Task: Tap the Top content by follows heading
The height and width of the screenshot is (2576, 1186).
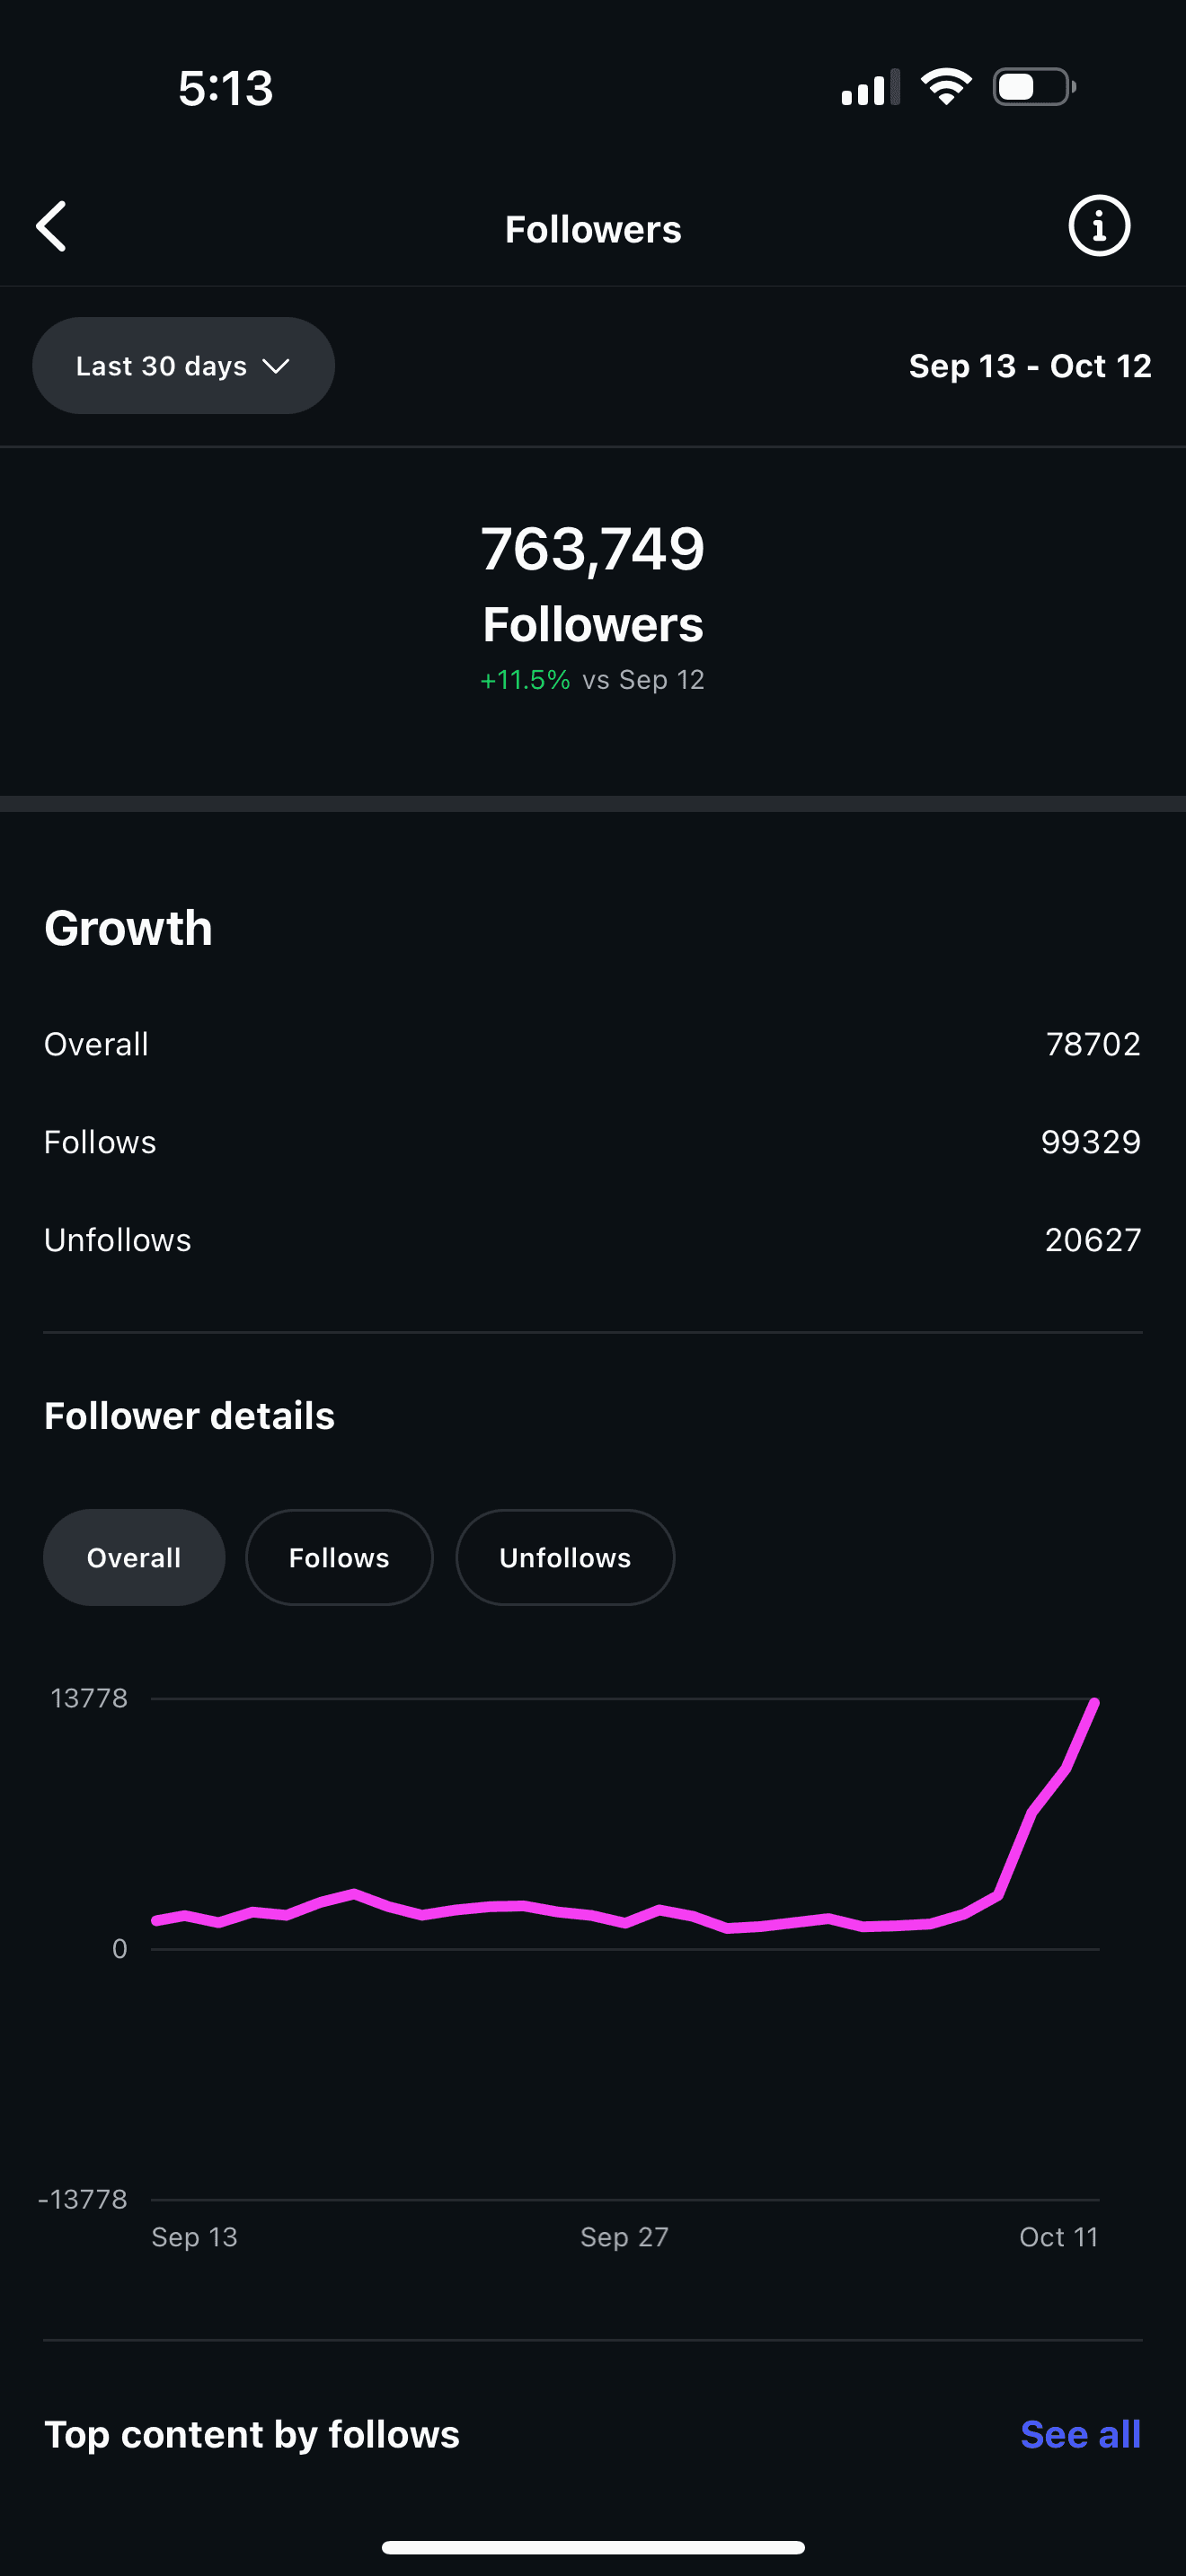Action: click(252, 2433)
